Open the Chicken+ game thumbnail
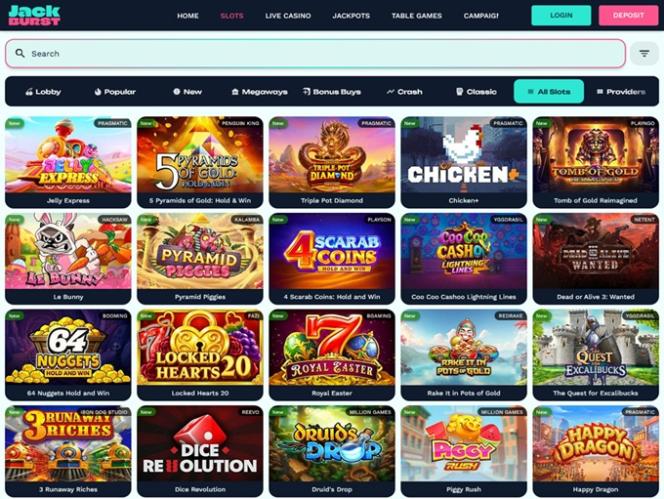 click(464, 162)
